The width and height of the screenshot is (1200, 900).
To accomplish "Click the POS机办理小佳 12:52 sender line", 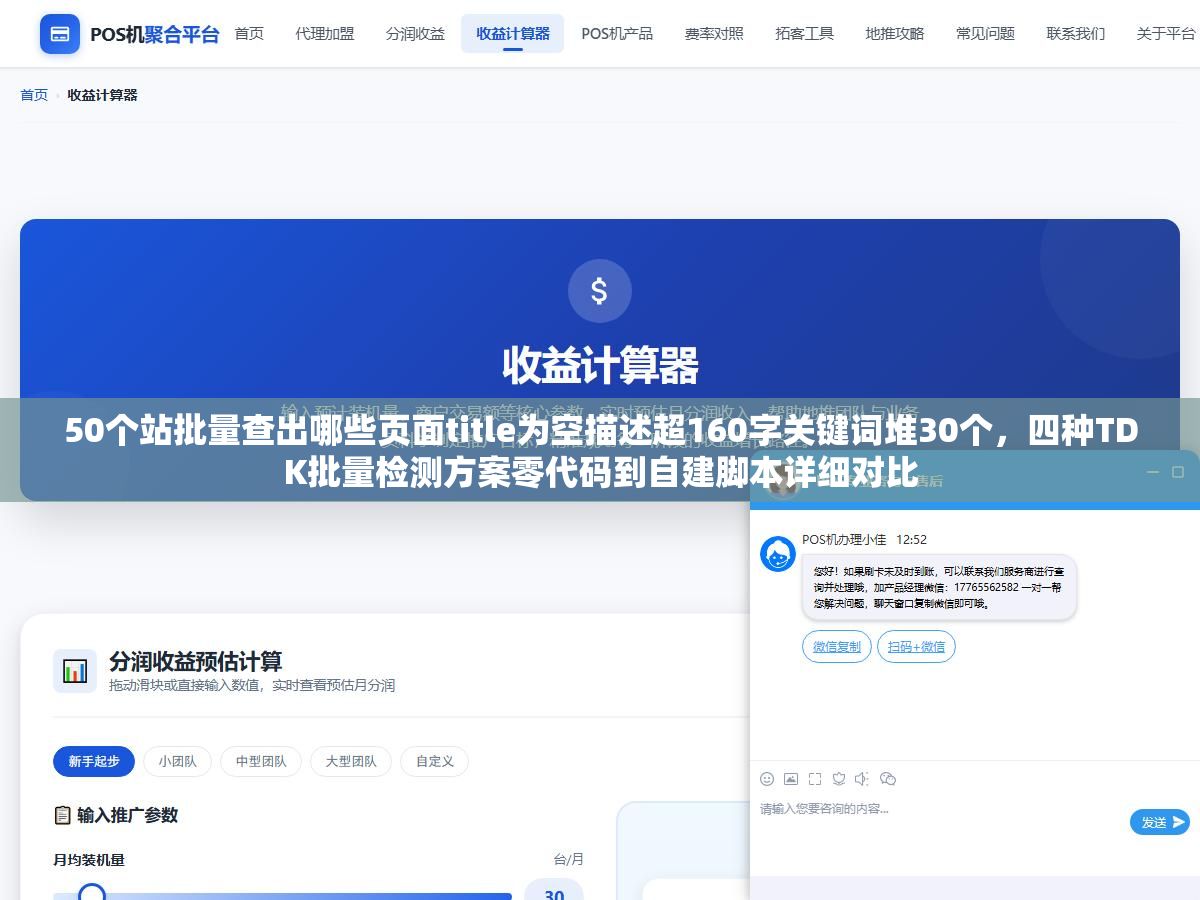I will 864,539.
